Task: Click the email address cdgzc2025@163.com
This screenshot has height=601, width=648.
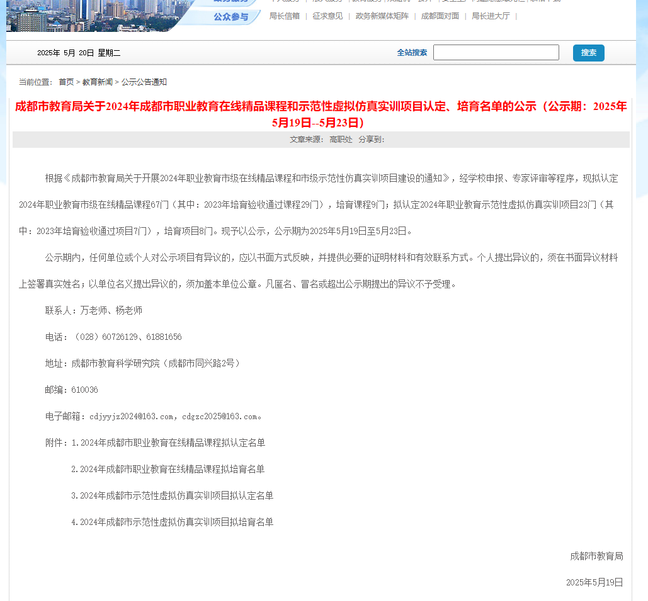Action: (220, 416)
